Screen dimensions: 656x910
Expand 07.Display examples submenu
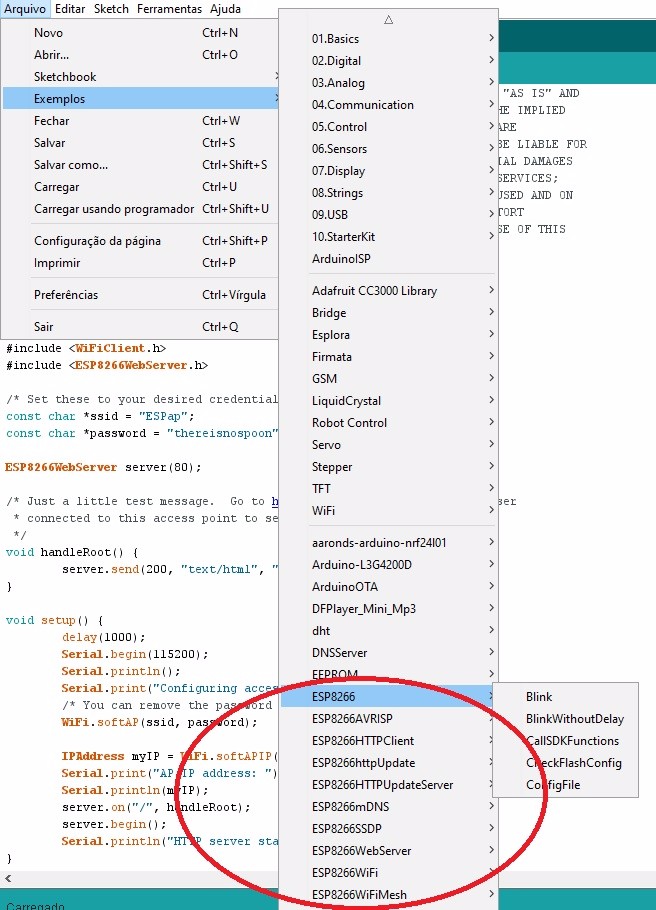[388, 171]
